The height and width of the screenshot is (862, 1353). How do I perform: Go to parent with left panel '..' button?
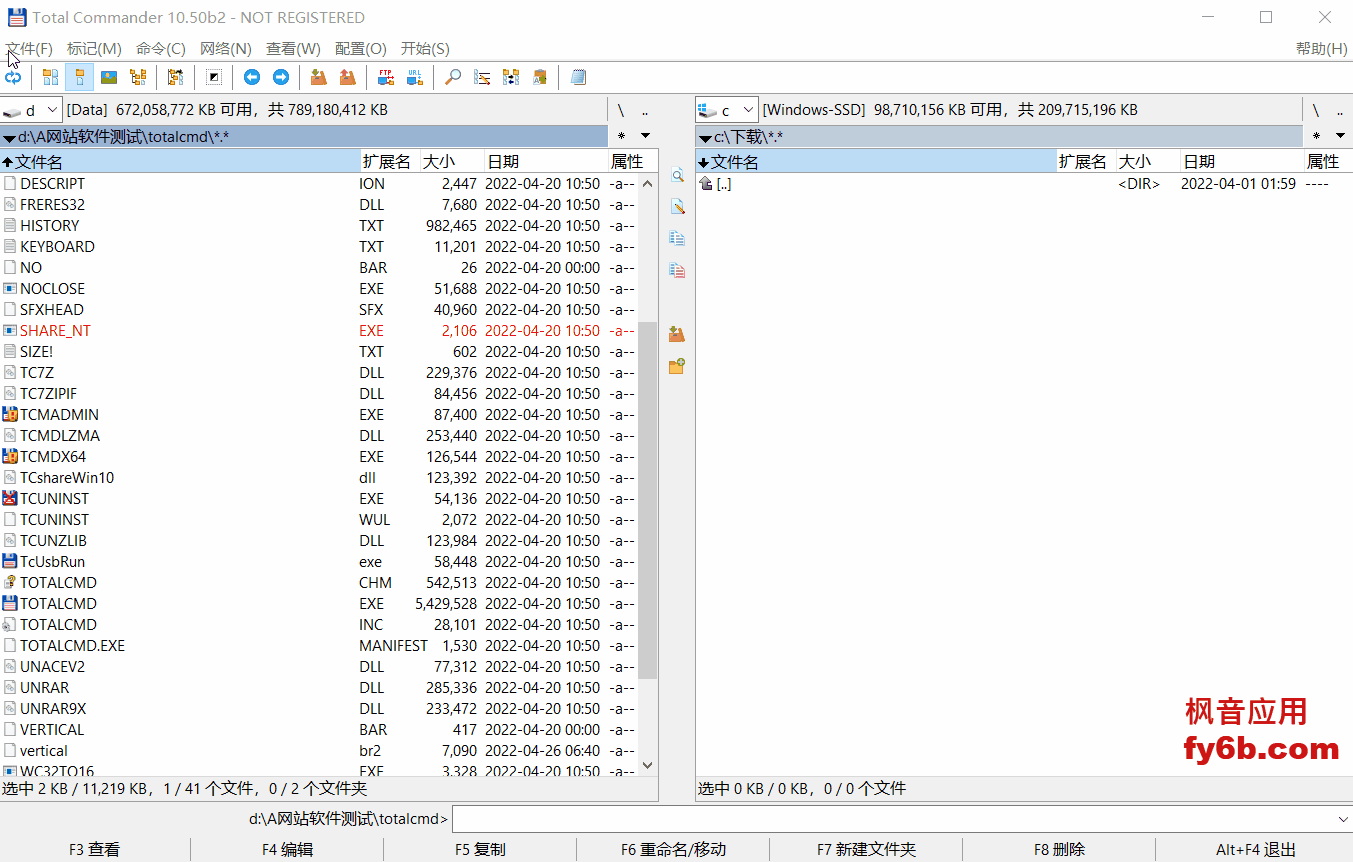pos(645,110)
